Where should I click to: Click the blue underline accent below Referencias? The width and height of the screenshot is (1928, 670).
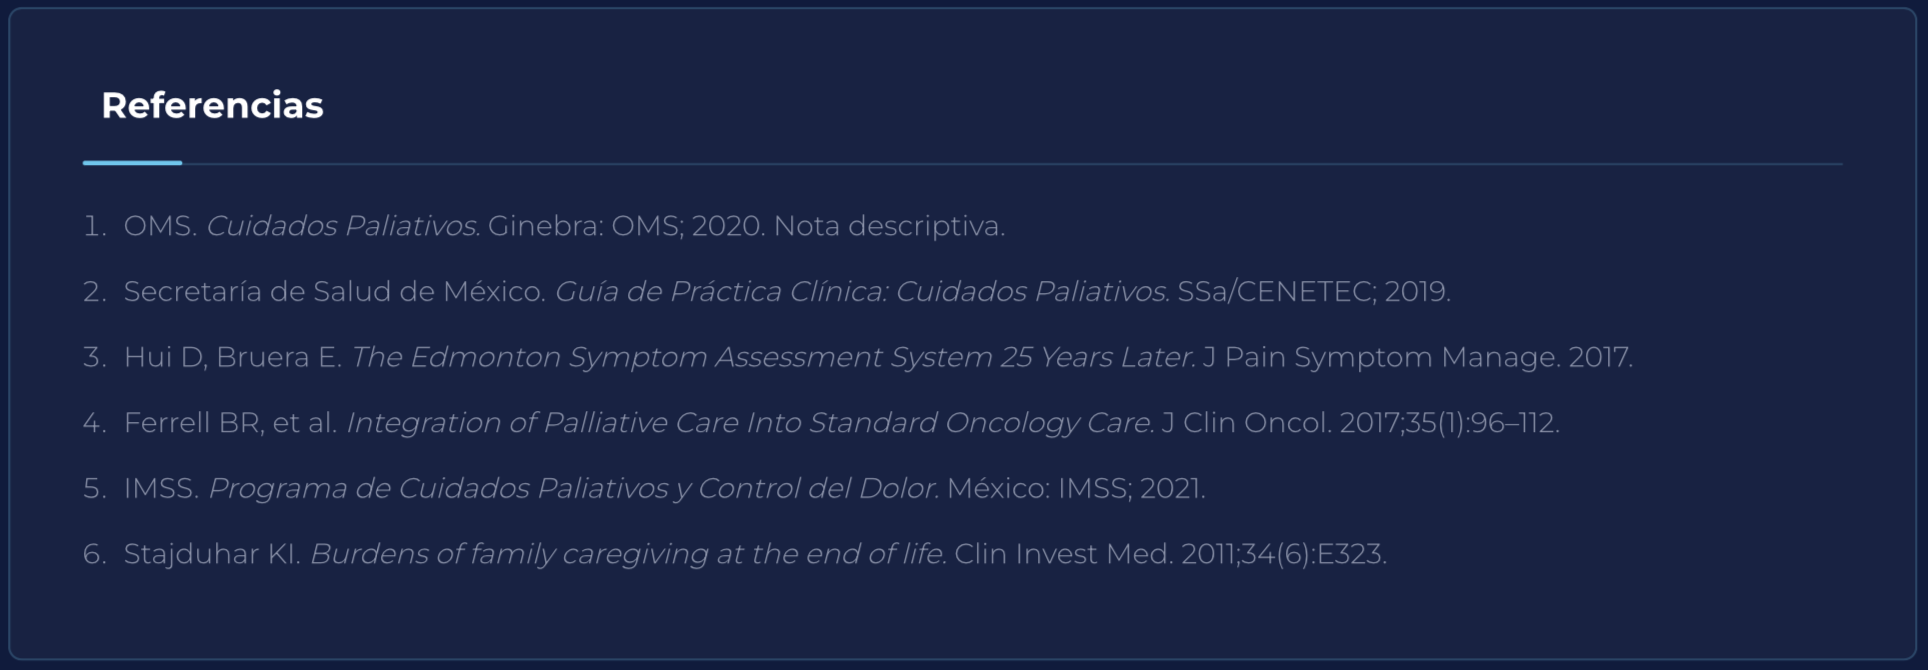132,162
